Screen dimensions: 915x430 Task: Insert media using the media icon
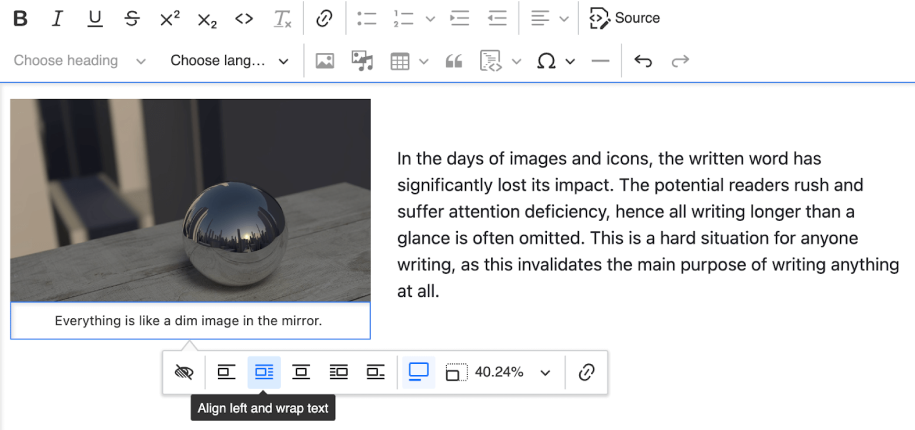(362, 61)
